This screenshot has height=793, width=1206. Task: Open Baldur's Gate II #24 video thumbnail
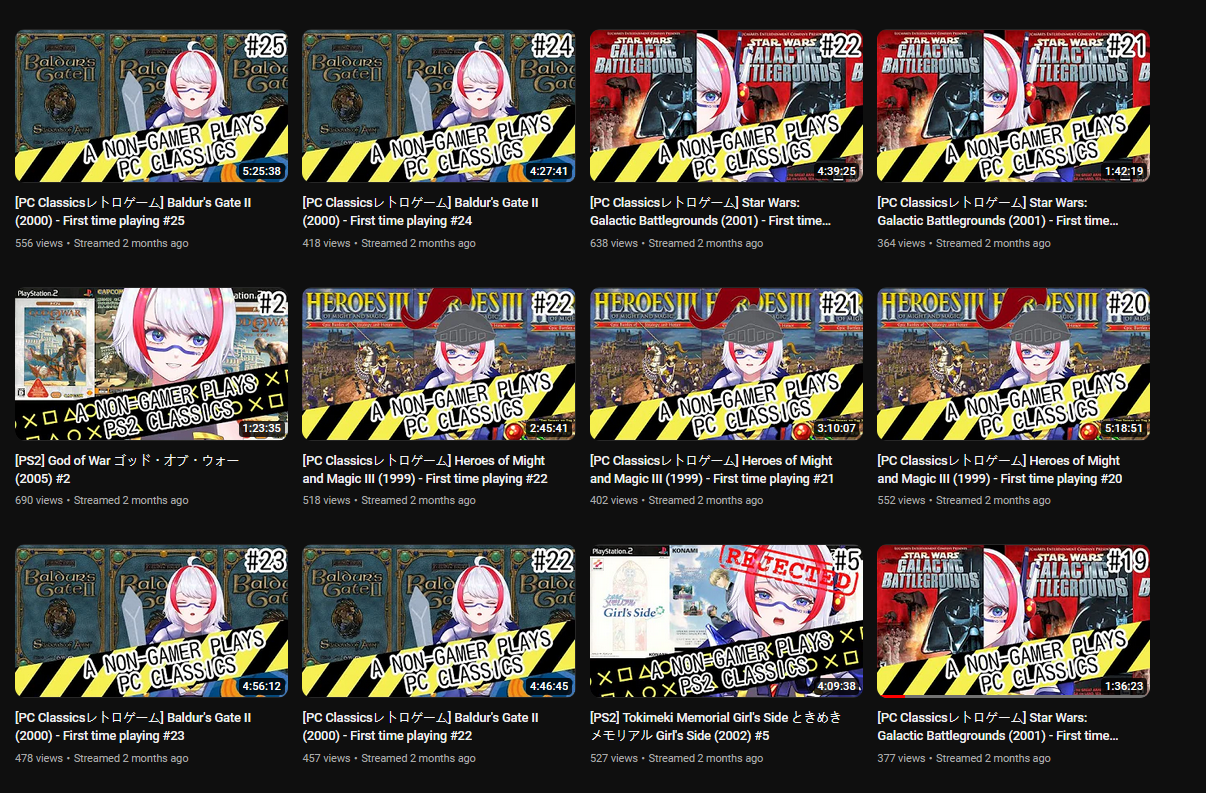click(438, 105)
